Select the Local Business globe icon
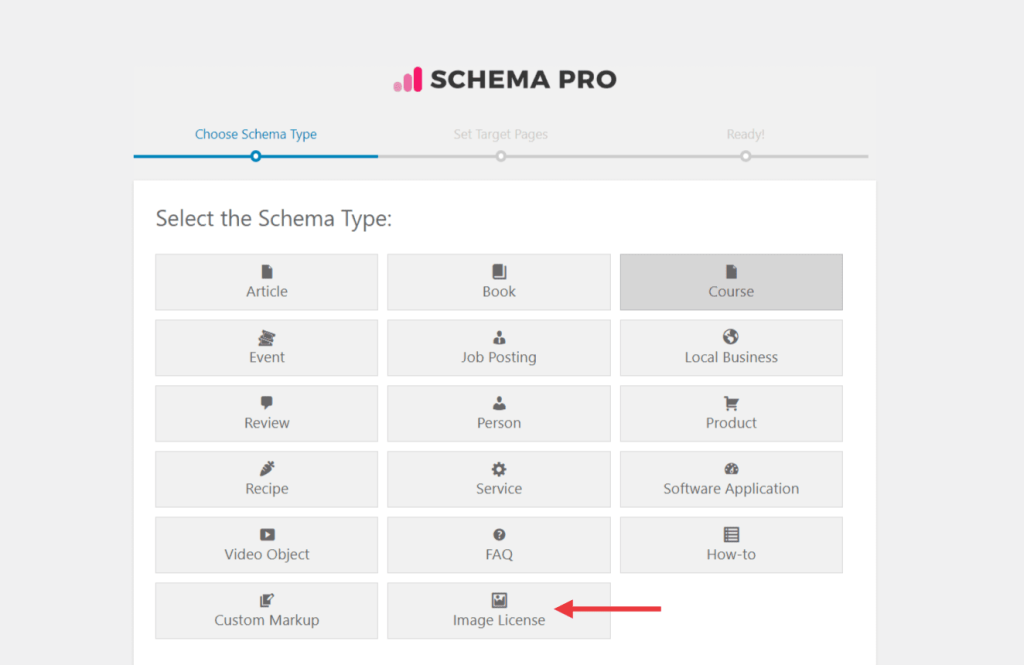The width and height of the screenshot is (1024, 665). click(x=731, y=337)
